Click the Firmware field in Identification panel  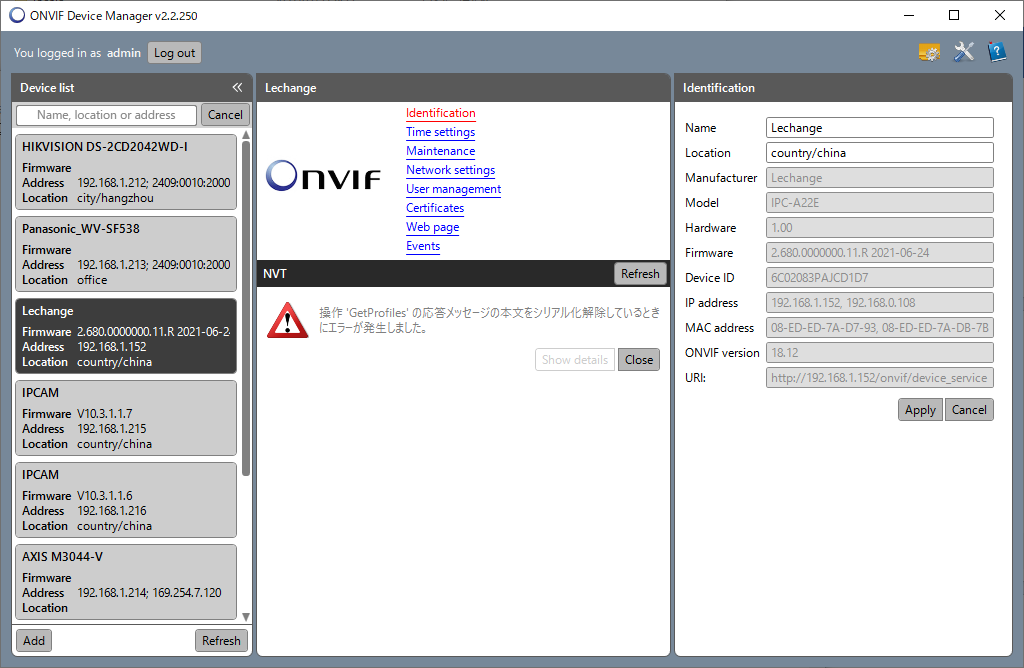pos(880,253)
